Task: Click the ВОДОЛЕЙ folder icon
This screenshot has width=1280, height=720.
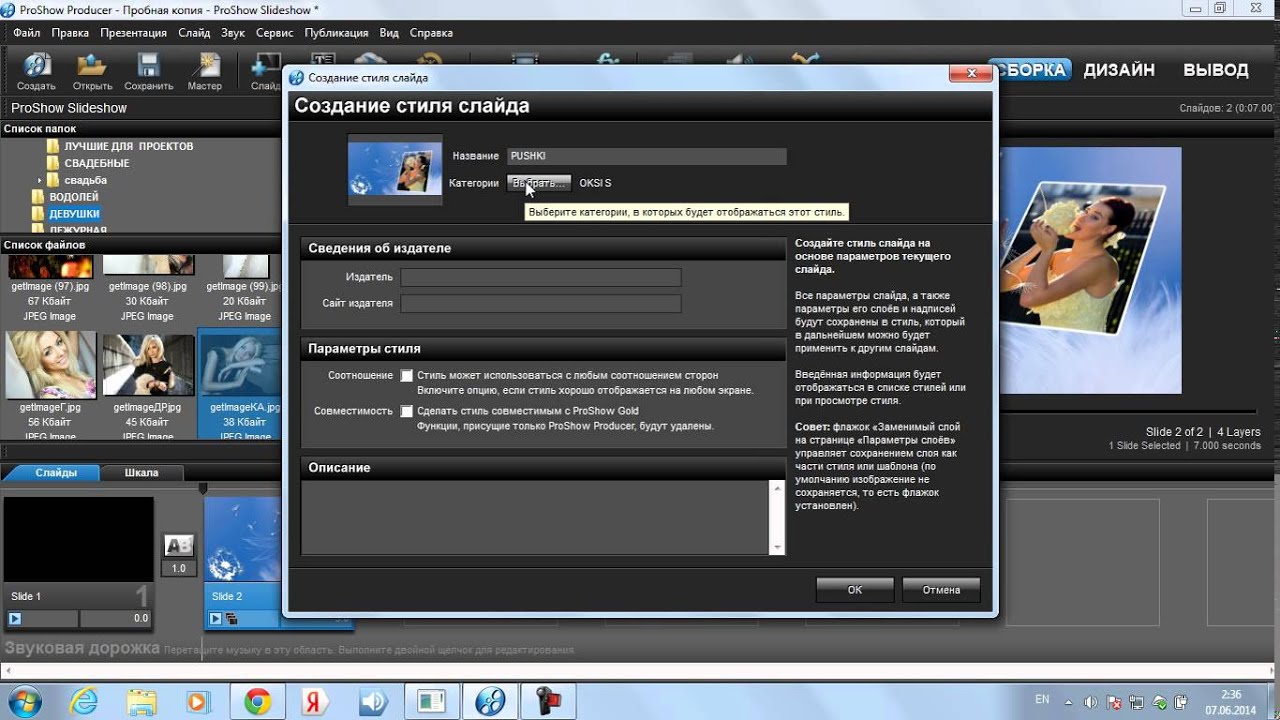Action: pos(38,197)
